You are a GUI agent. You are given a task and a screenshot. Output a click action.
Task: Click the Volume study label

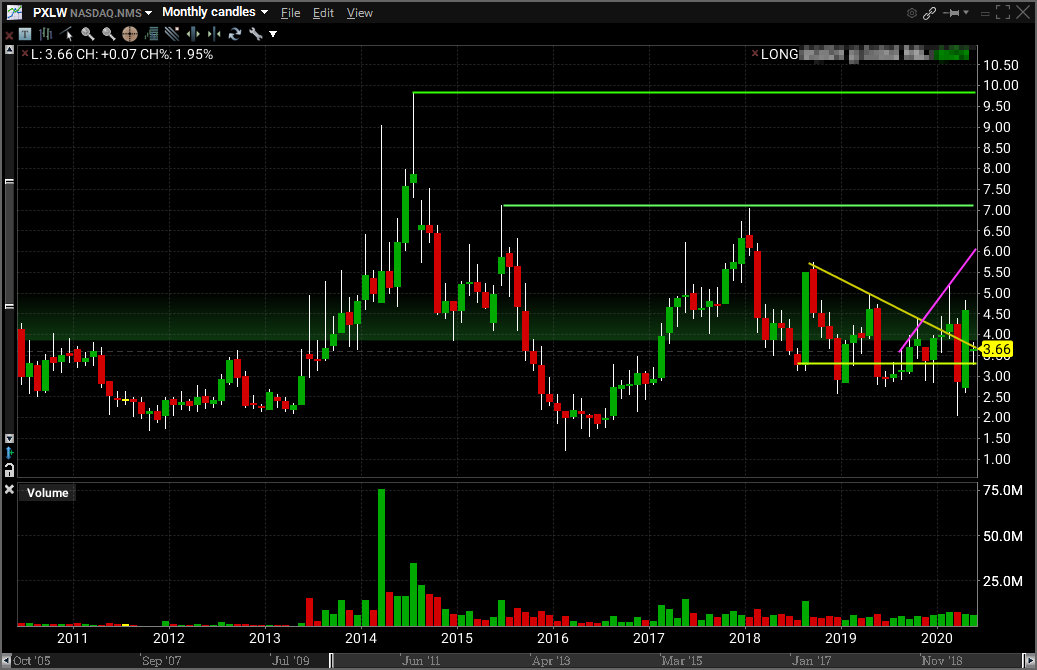tap(48, 493)
